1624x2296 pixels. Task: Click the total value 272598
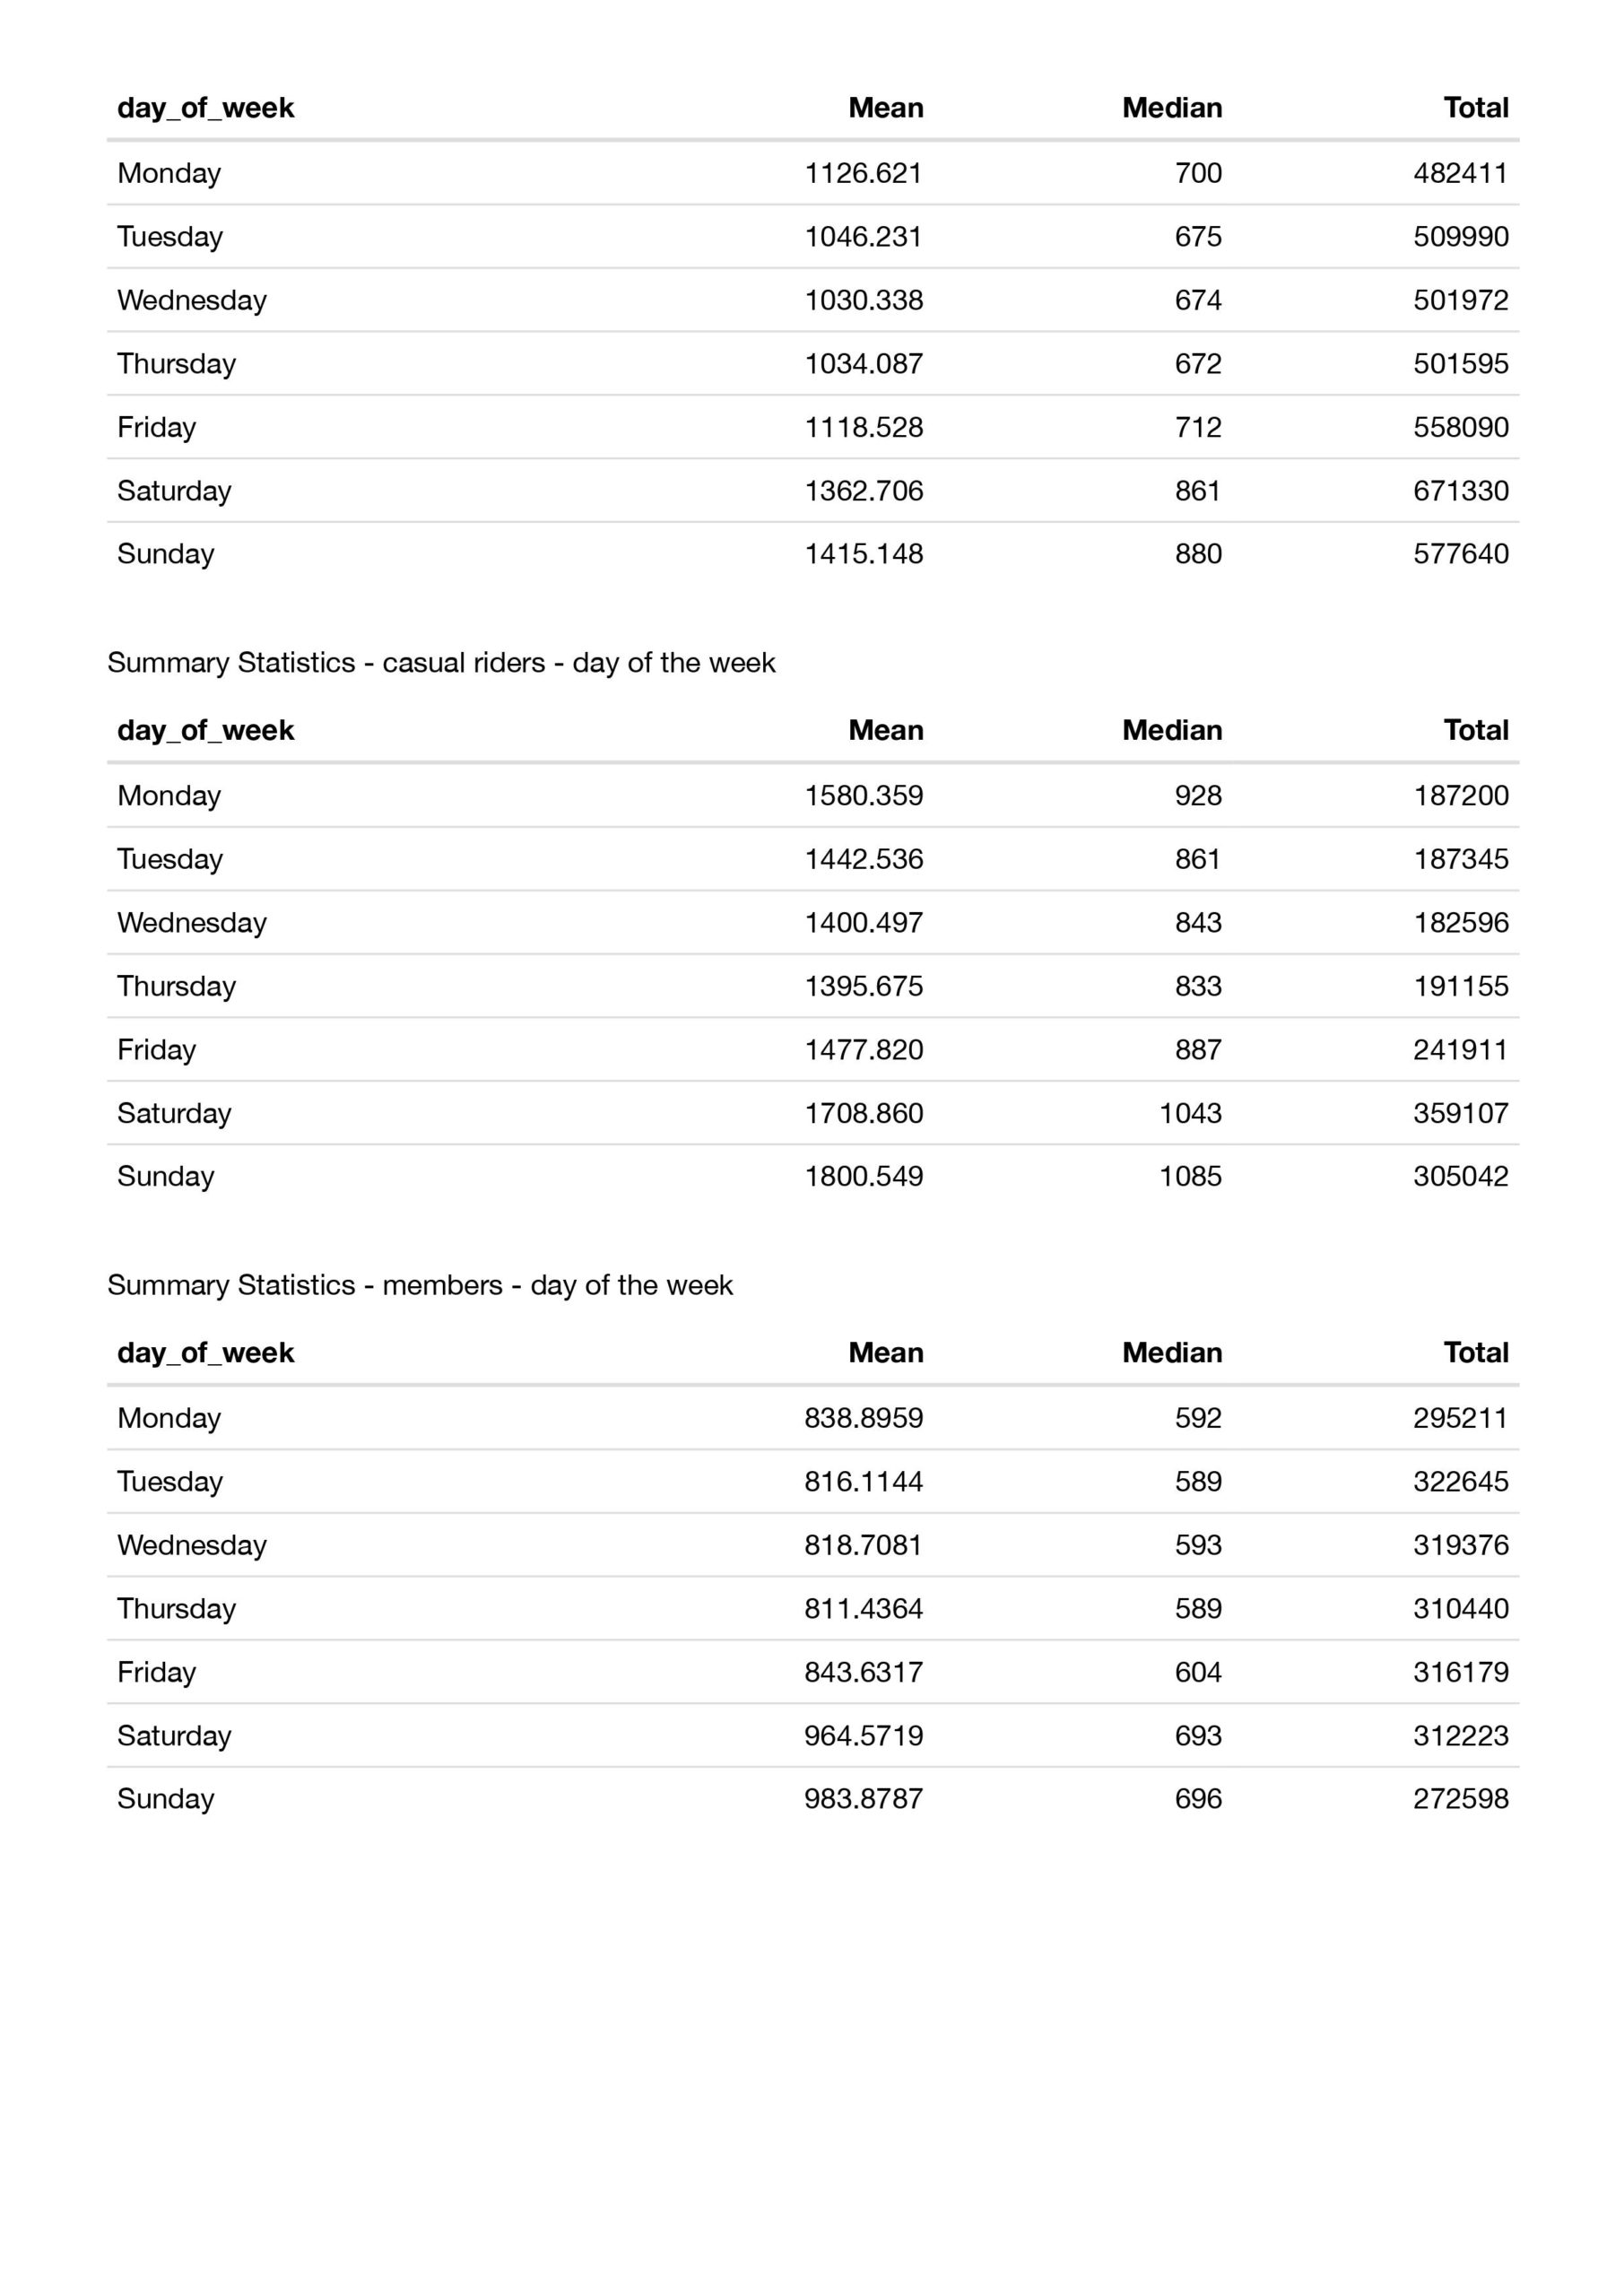pos(1460,1798)
